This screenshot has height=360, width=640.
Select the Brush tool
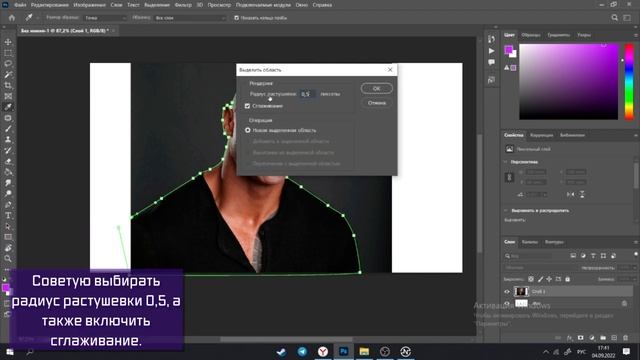8,129
